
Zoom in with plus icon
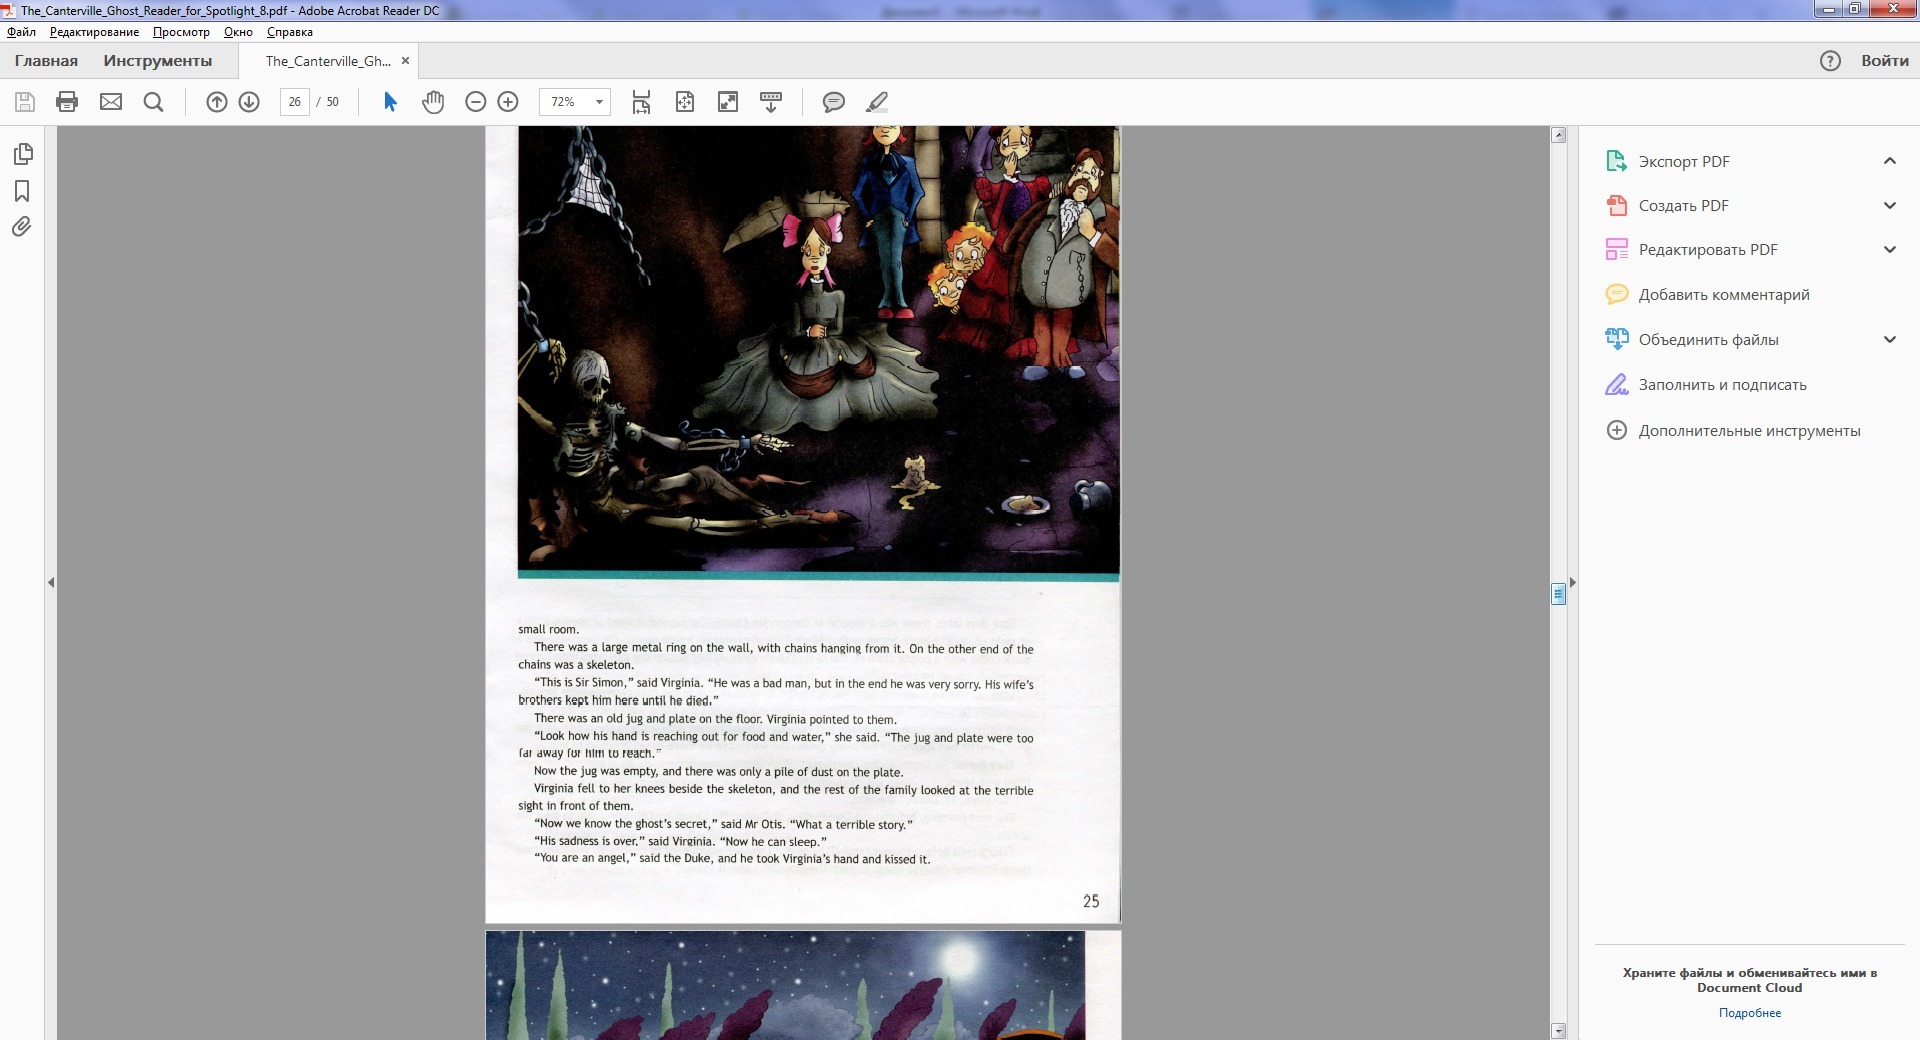pos(508,102)
